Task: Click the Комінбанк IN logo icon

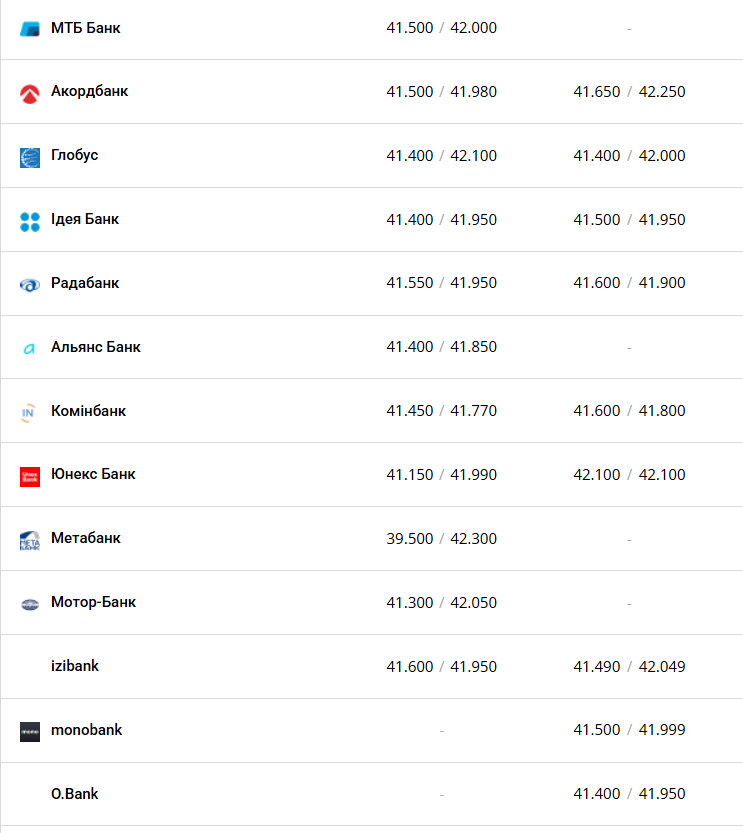Action: 28,413
